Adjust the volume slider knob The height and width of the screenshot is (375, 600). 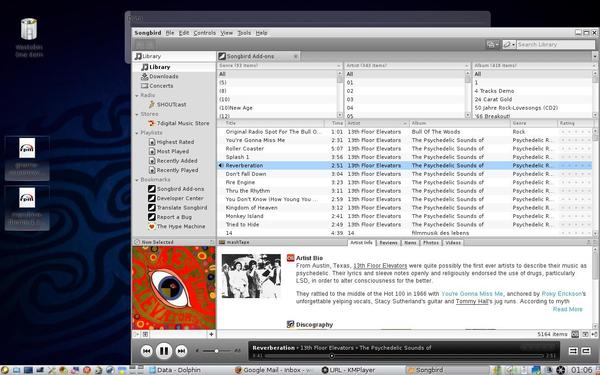tap(216, 351)
